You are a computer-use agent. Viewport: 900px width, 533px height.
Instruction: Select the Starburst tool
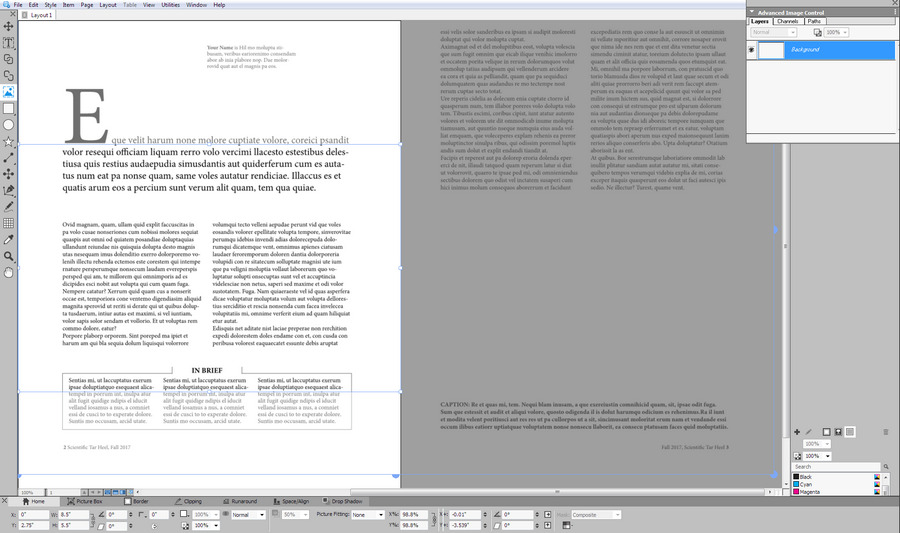click(9, 141)
